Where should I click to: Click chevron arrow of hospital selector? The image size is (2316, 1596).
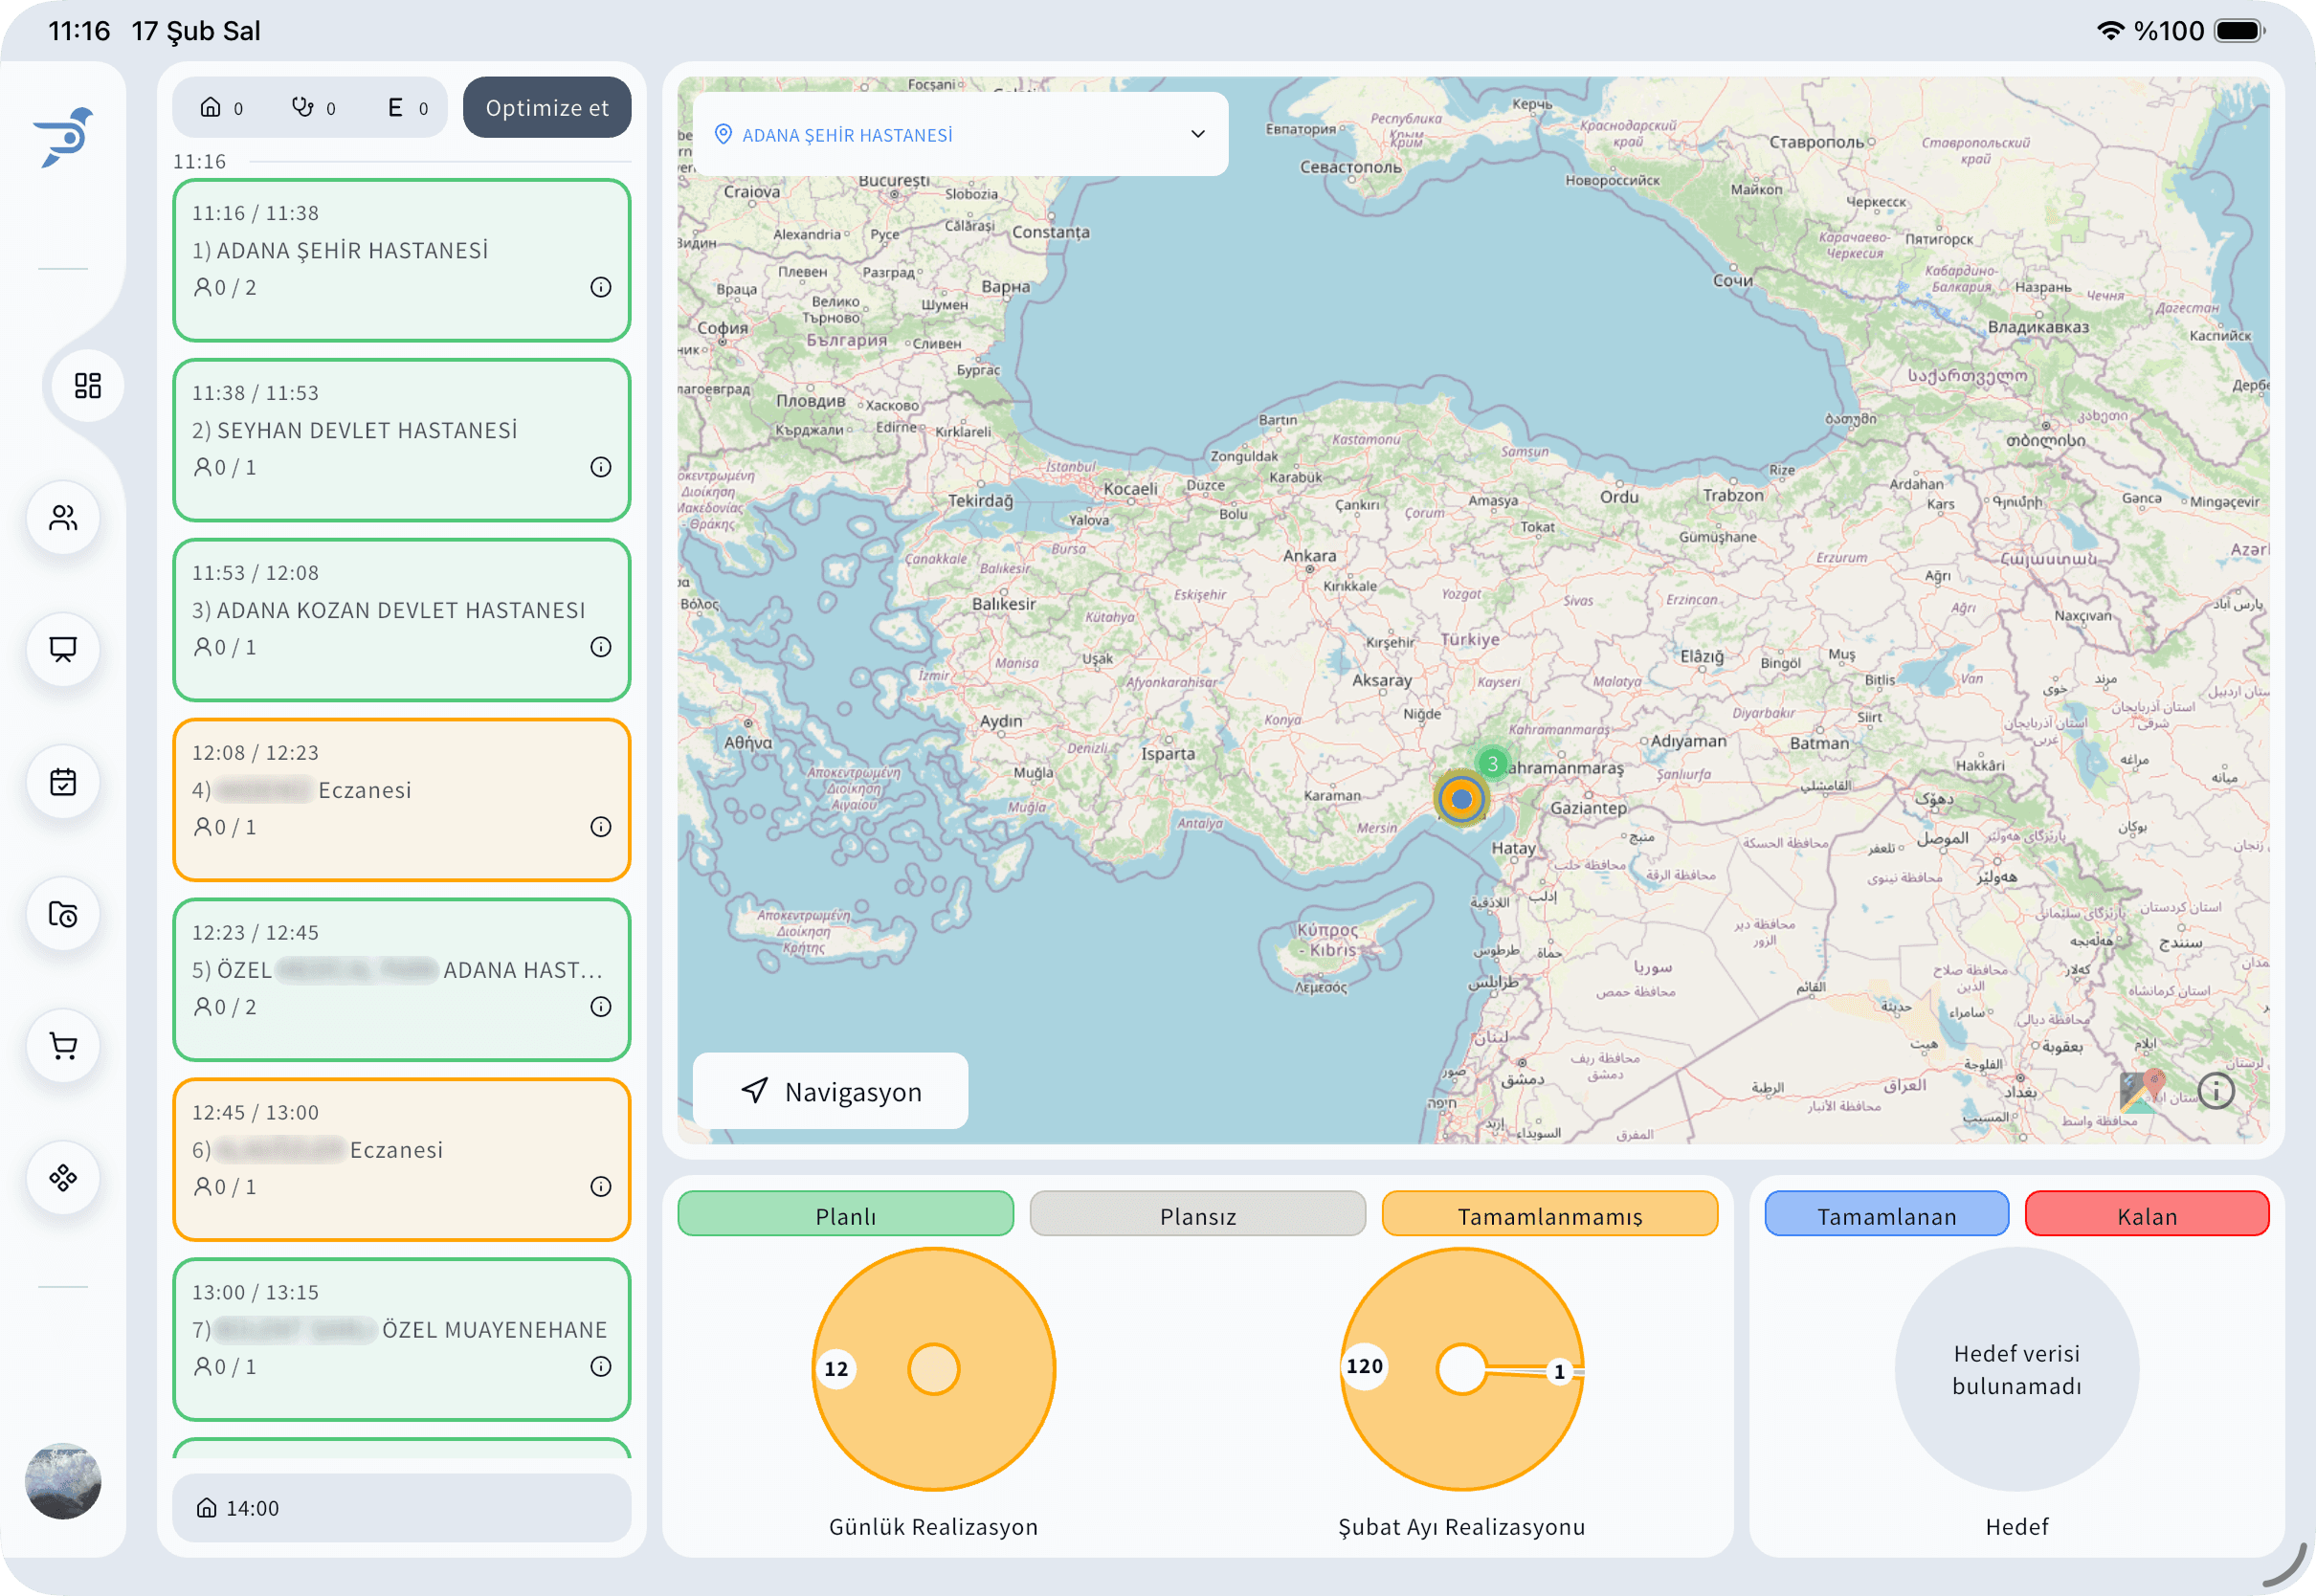coord(1197,134)
